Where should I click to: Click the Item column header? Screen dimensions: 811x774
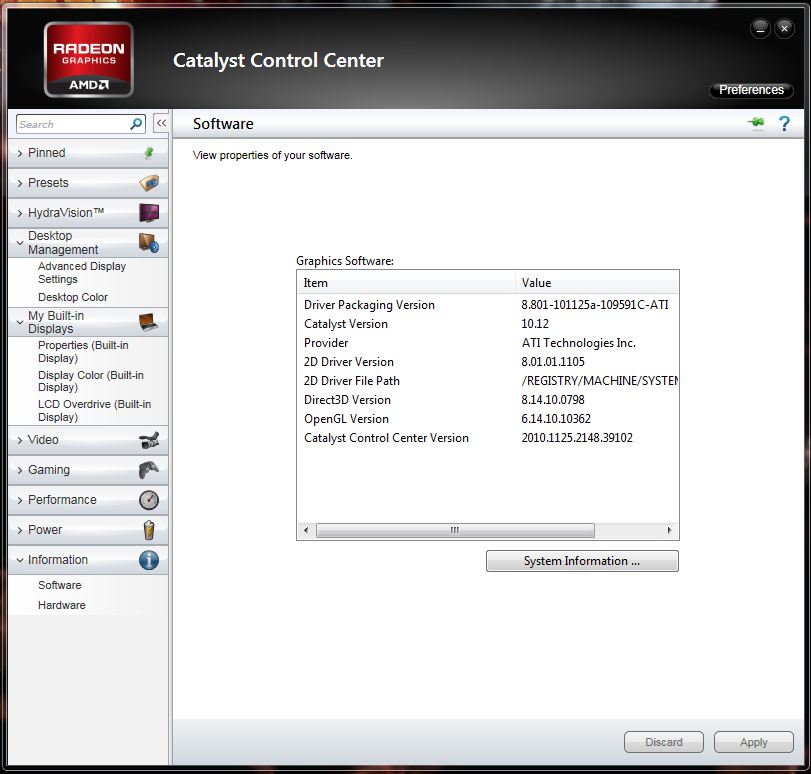tap(407, 283)
